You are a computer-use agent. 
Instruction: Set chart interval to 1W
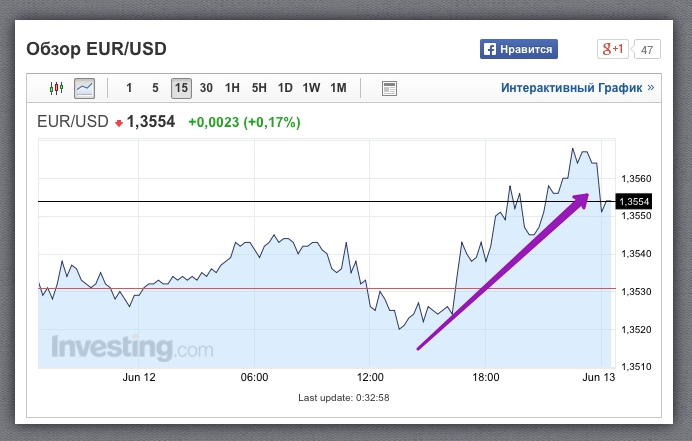click(311, 88)
